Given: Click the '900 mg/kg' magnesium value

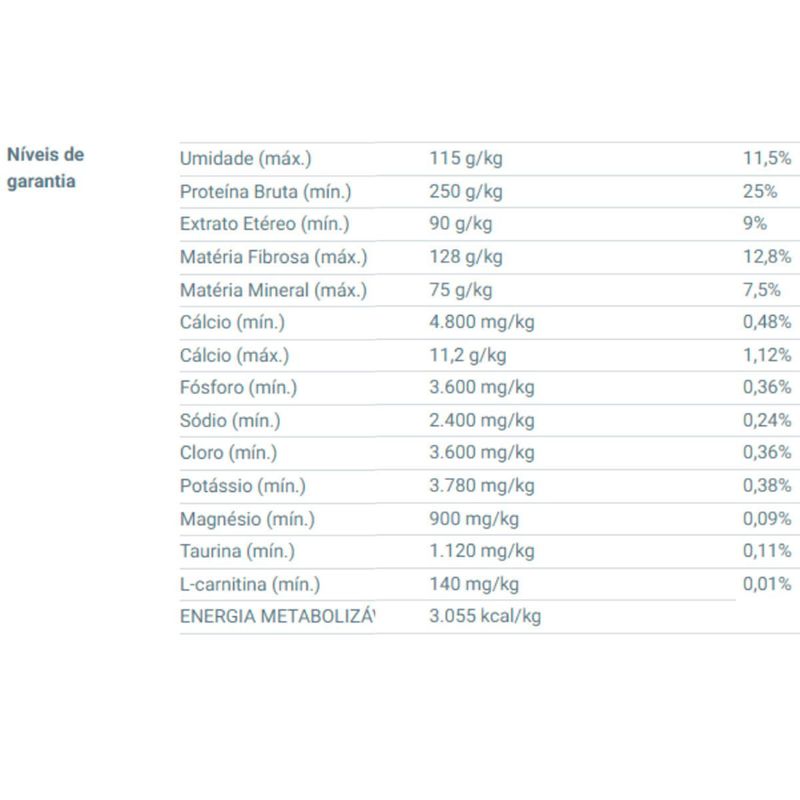Looking at the screenshot, I should point(473,518).
